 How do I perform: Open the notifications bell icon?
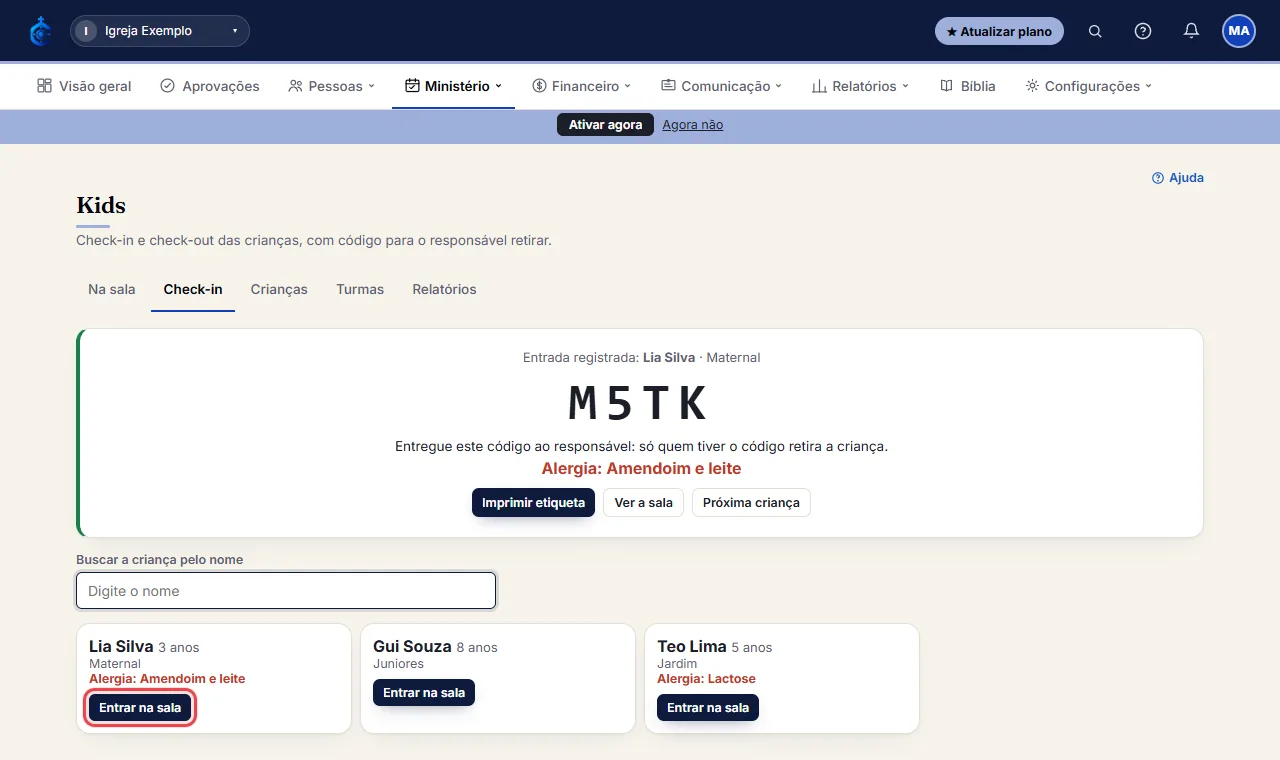tap(1191, 31)
